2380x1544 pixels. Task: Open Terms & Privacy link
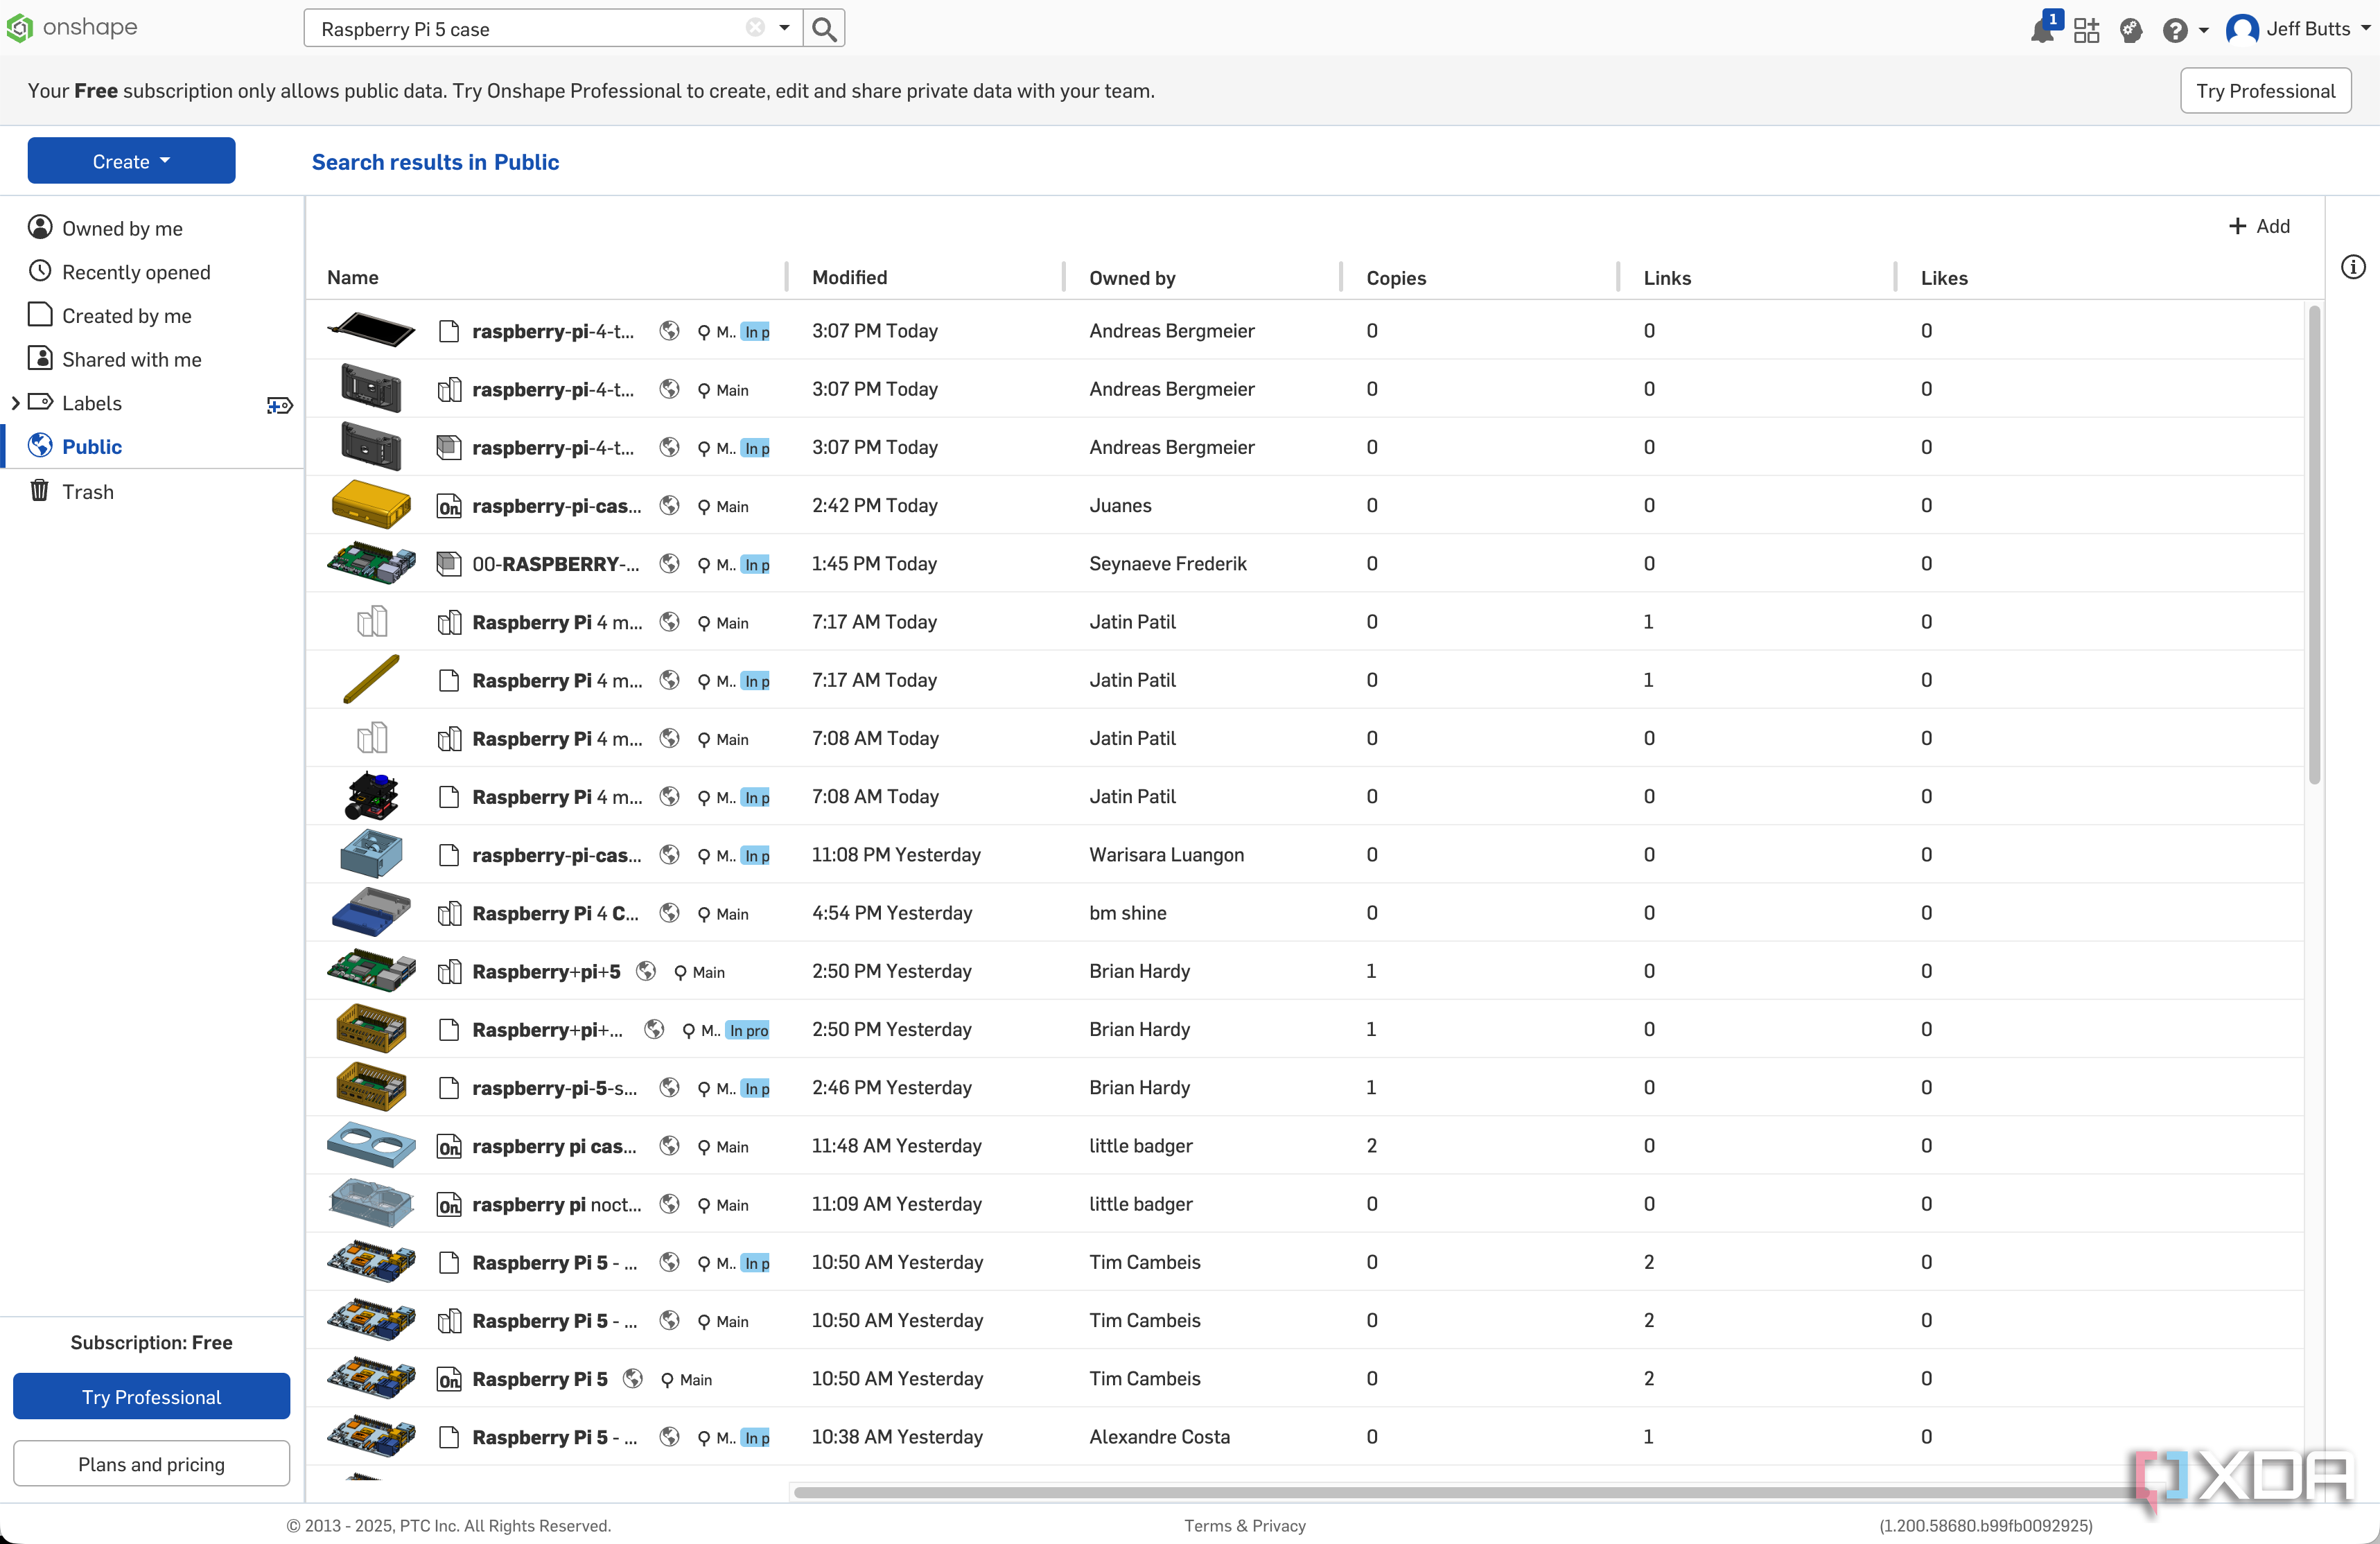pos(1245,1526)
